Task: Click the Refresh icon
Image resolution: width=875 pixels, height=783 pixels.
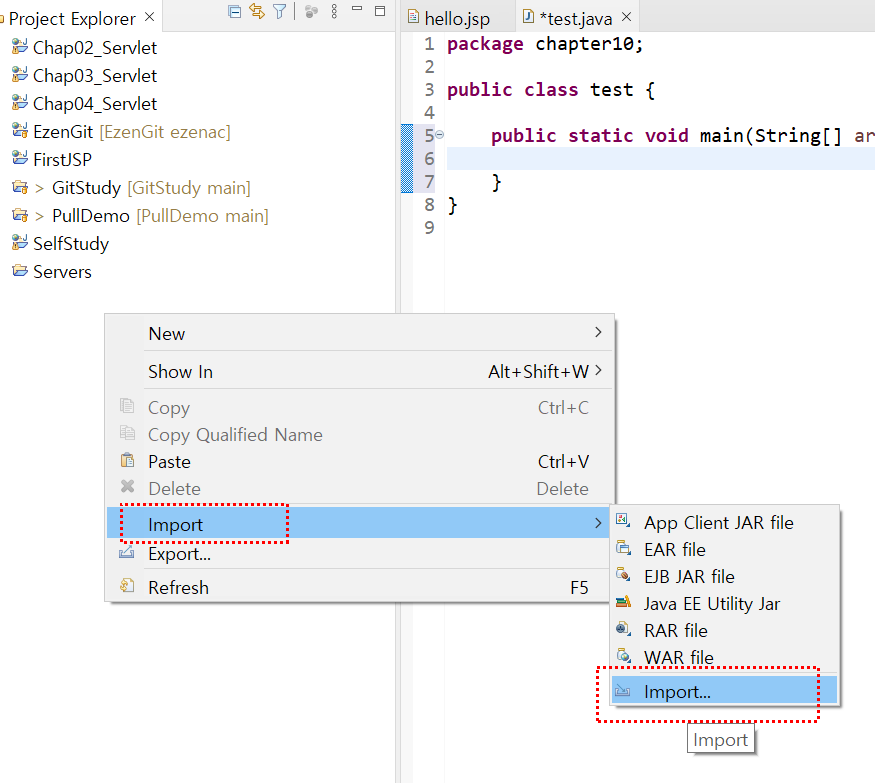Action: [x=127, y=585]
